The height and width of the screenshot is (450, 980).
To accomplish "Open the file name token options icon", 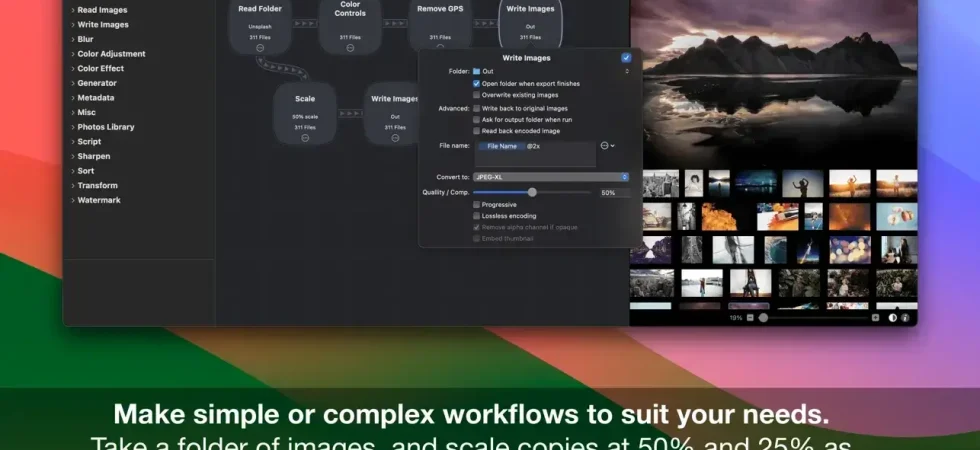I will [607, 146].
